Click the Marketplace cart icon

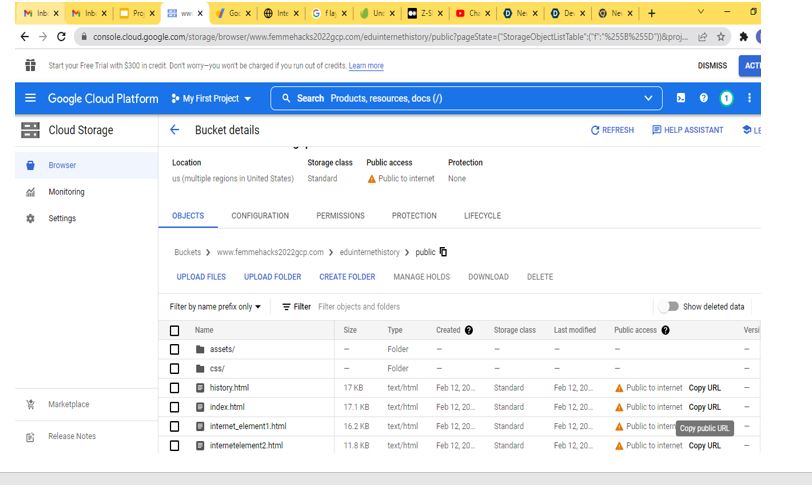point(31,404)
